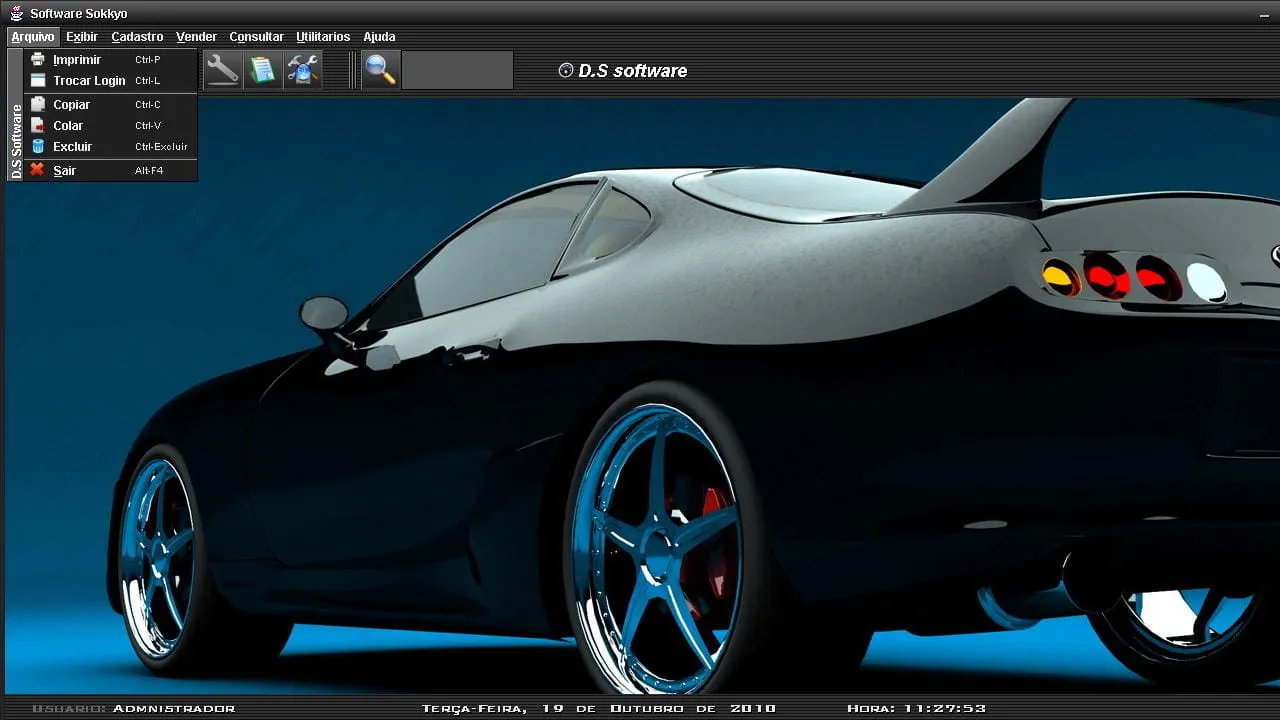The width and height of the screenshot is (1280, 720).
Task: Open the Consultar menu
Action: point(256,37)
